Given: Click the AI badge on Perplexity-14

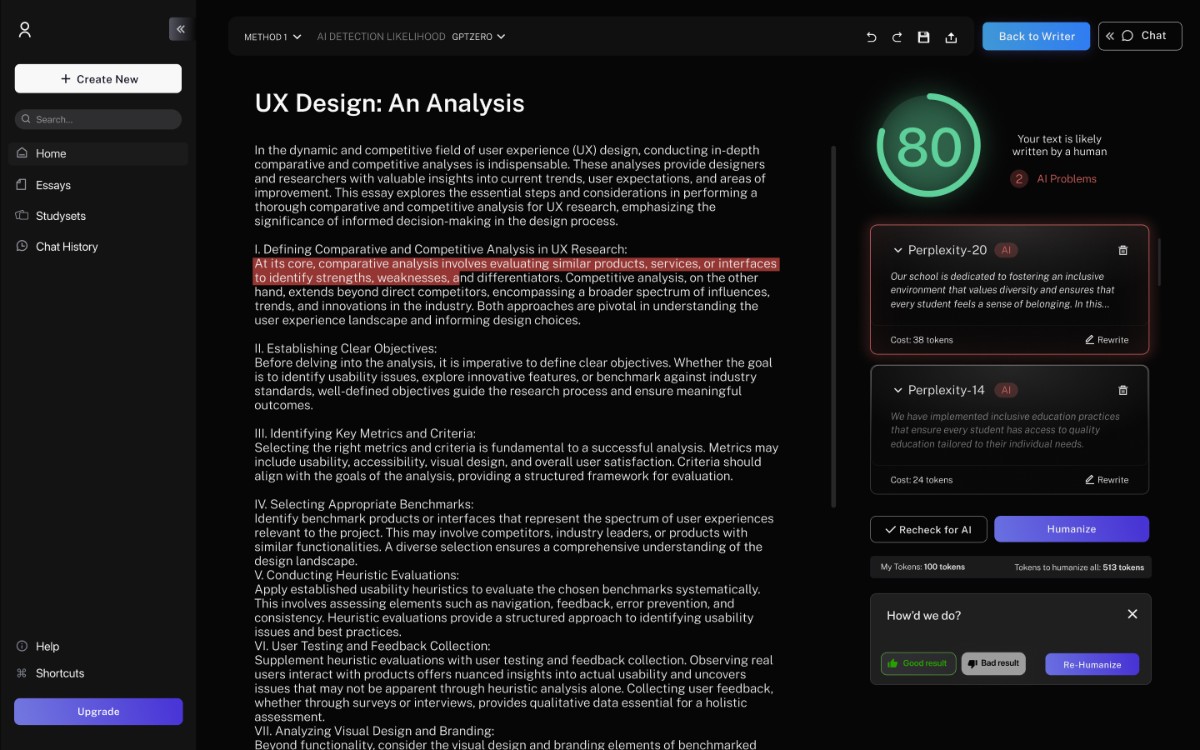Looking at the screenshot, I should (1007, 390).
